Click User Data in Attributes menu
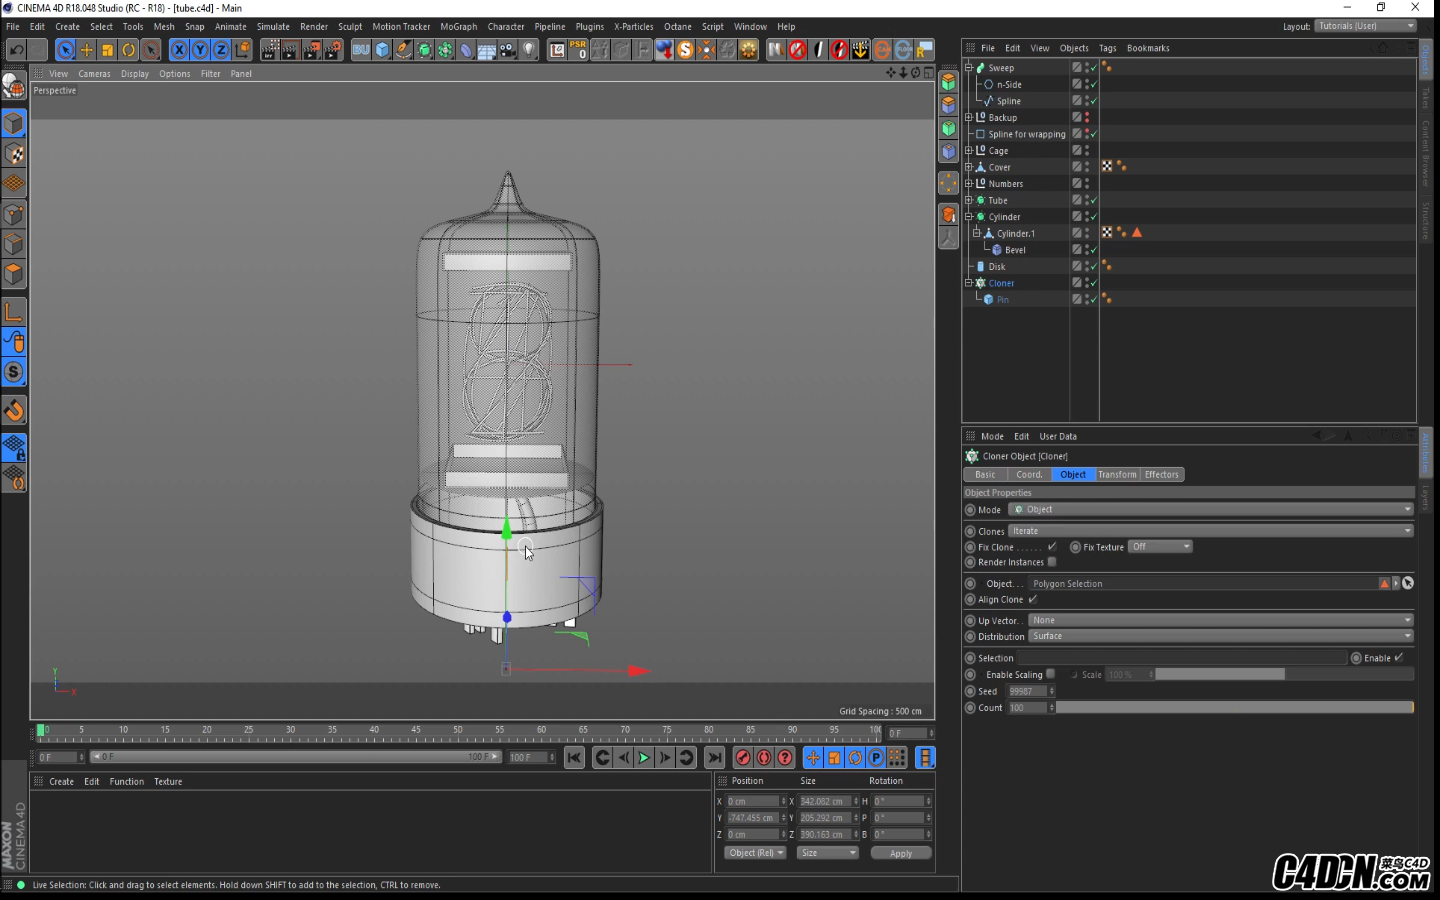 (1058, 436)
